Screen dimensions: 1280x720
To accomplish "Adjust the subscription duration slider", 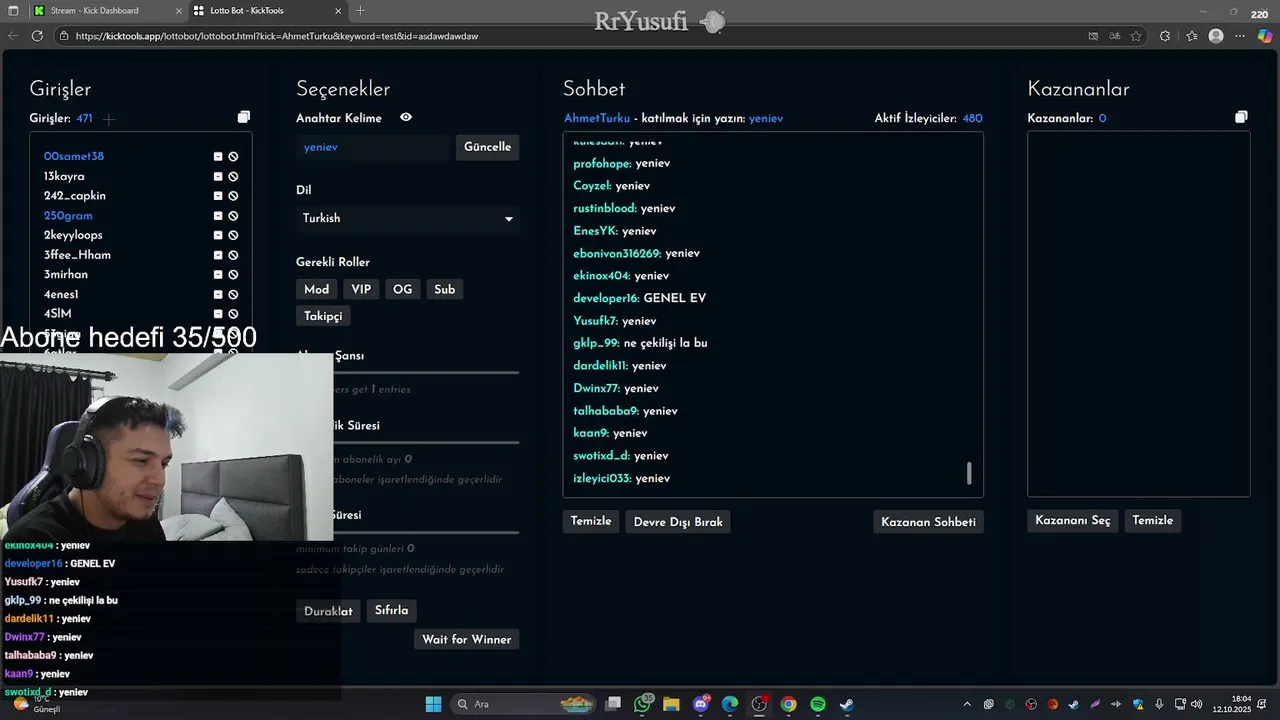I will point(426,441).
